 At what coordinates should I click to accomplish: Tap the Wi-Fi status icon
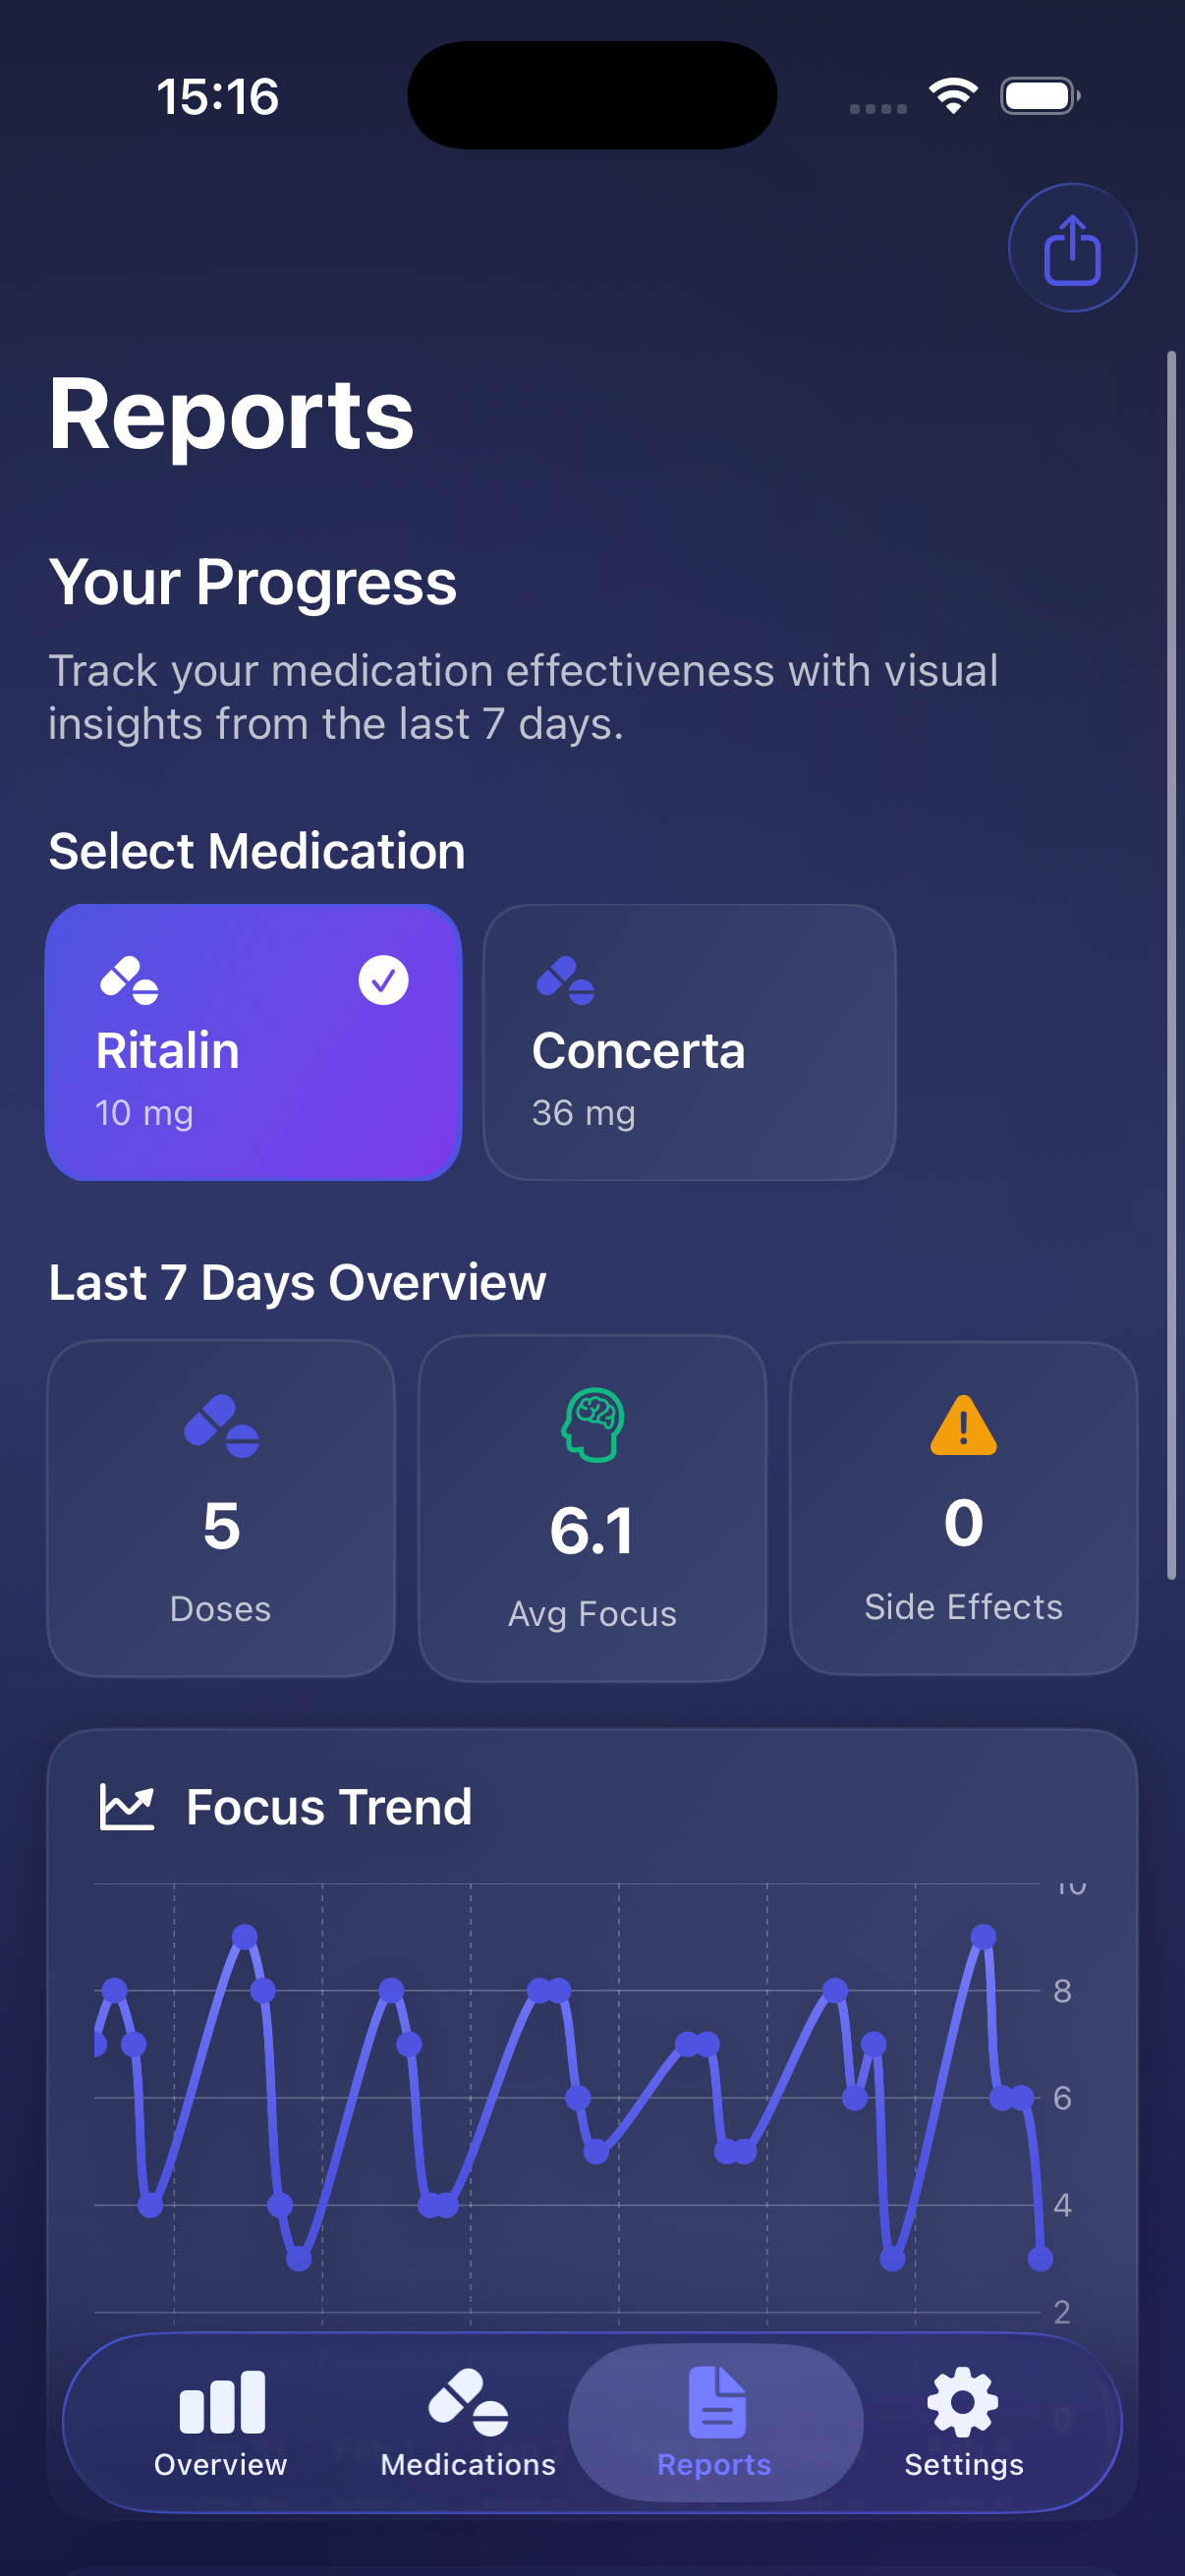[953, 96]
